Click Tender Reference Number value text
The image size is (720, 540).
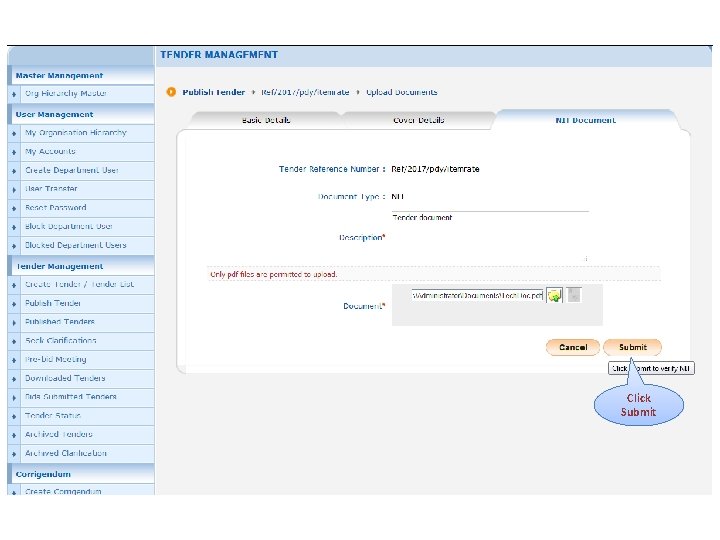coord(435,169)
